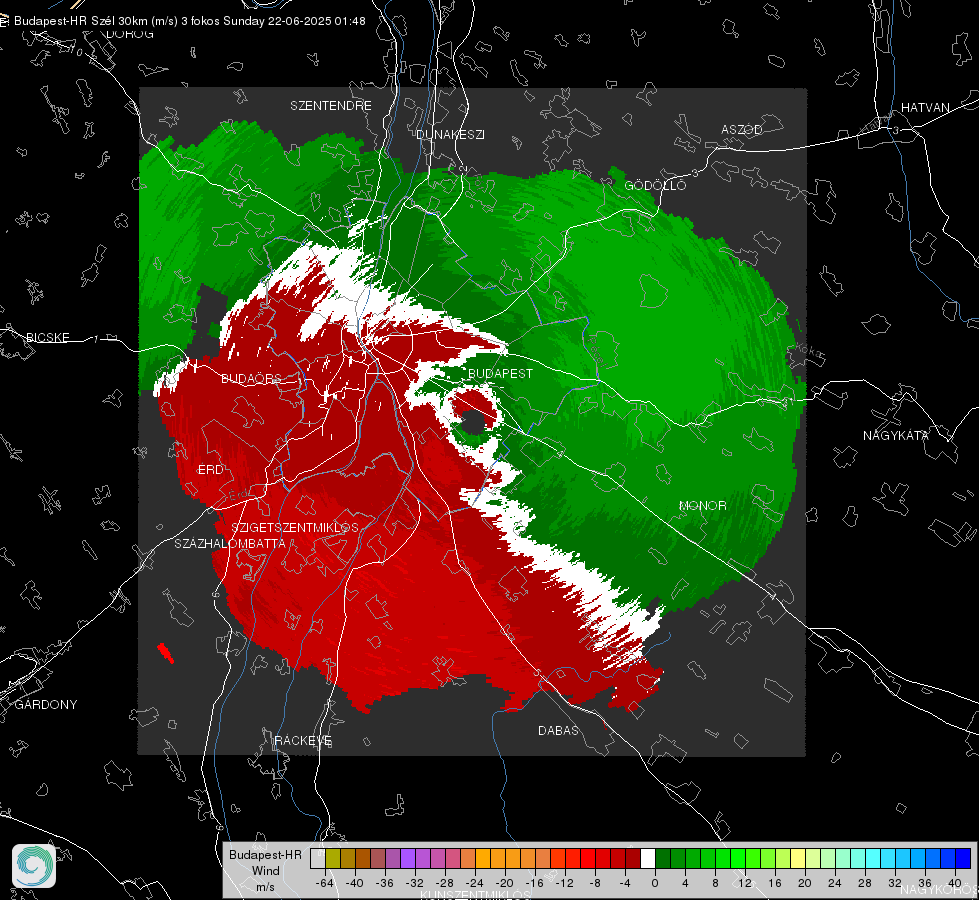Viewport: 979px width, 900px height.
Task: Click the '16' legend value
Action: tap(775, 883)
